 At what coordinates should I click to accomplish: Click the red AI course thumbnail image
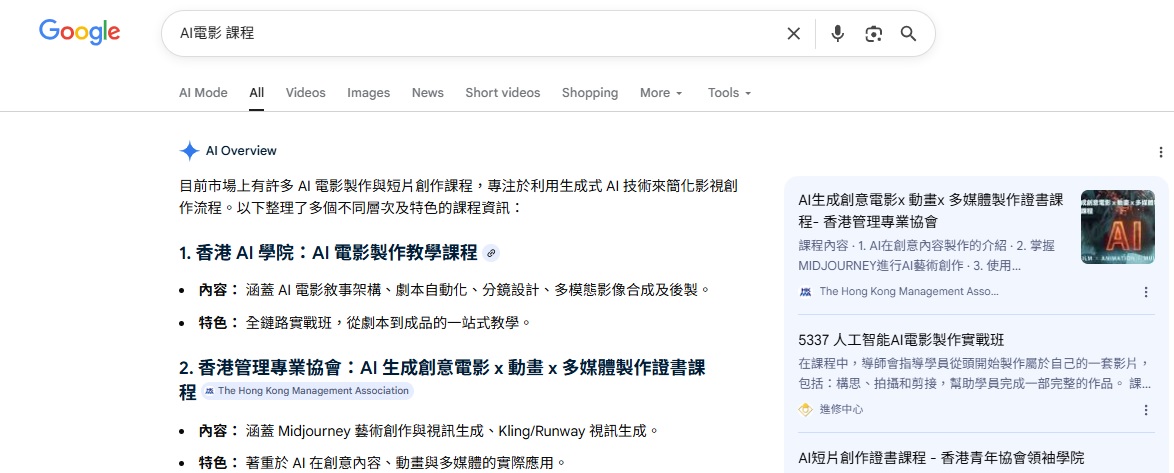(1118, 227)
